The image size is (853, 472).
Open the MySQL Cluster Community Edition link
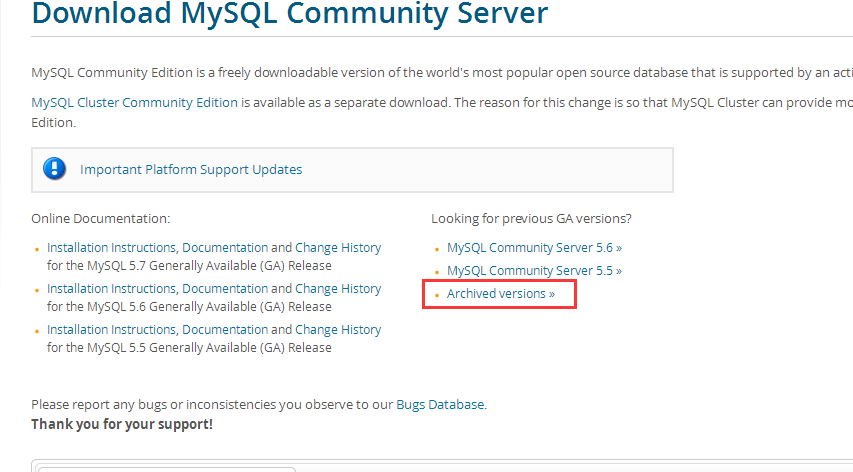[x=134, y=103]
